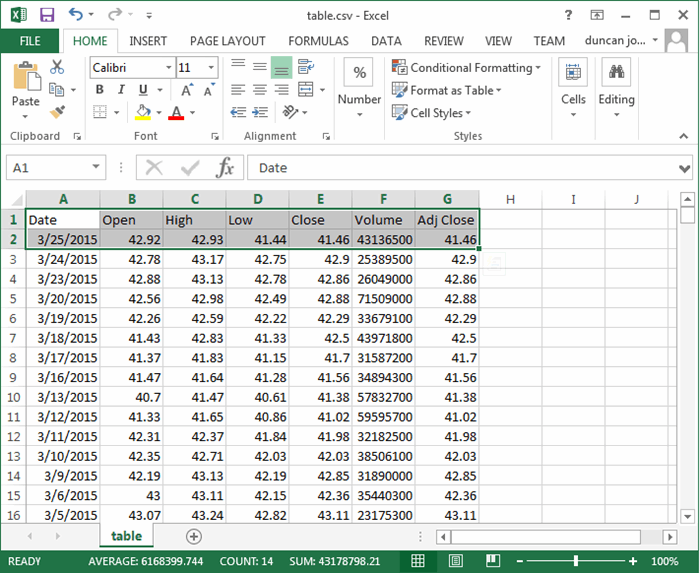The width and height of the screenshot is (700, 573).
Task: Open Cell Styles dropdown
Action: (x=431, y=112)
